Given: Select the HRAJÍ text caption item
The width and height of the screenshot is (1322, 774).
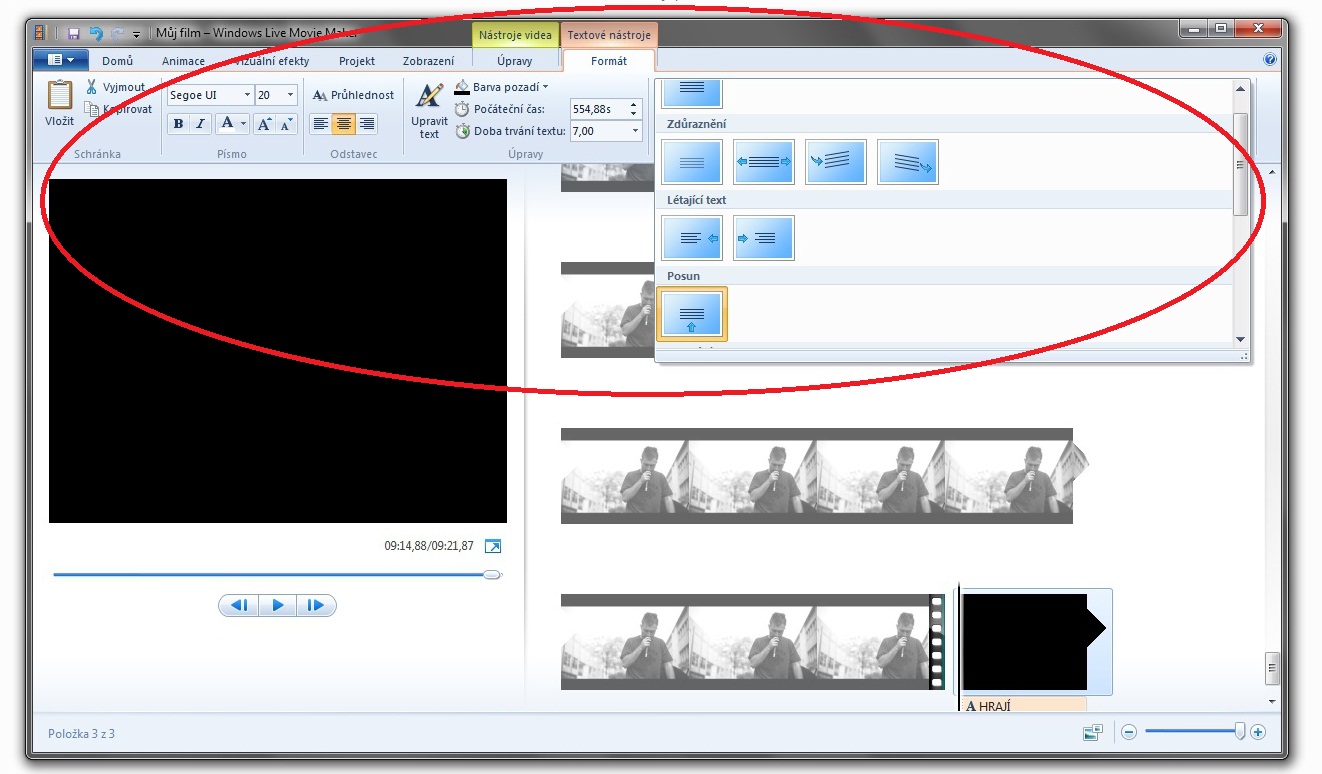Looking at the screenshot, I should pyautogui.click(x=1025, y=706).
